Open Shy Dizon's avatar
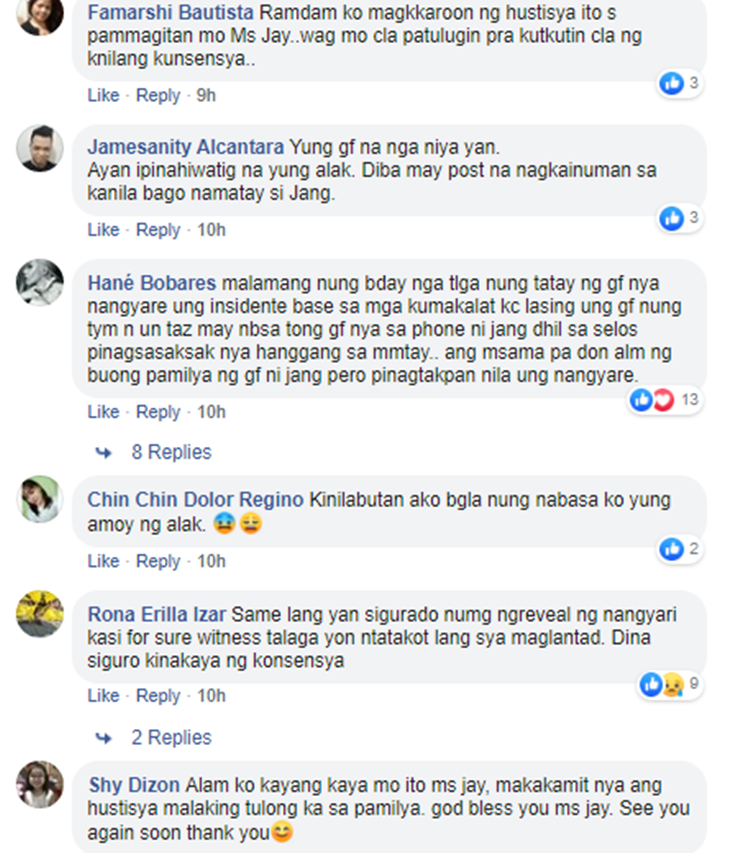Viewport: 750px width, 853px height. coord(40,784)
